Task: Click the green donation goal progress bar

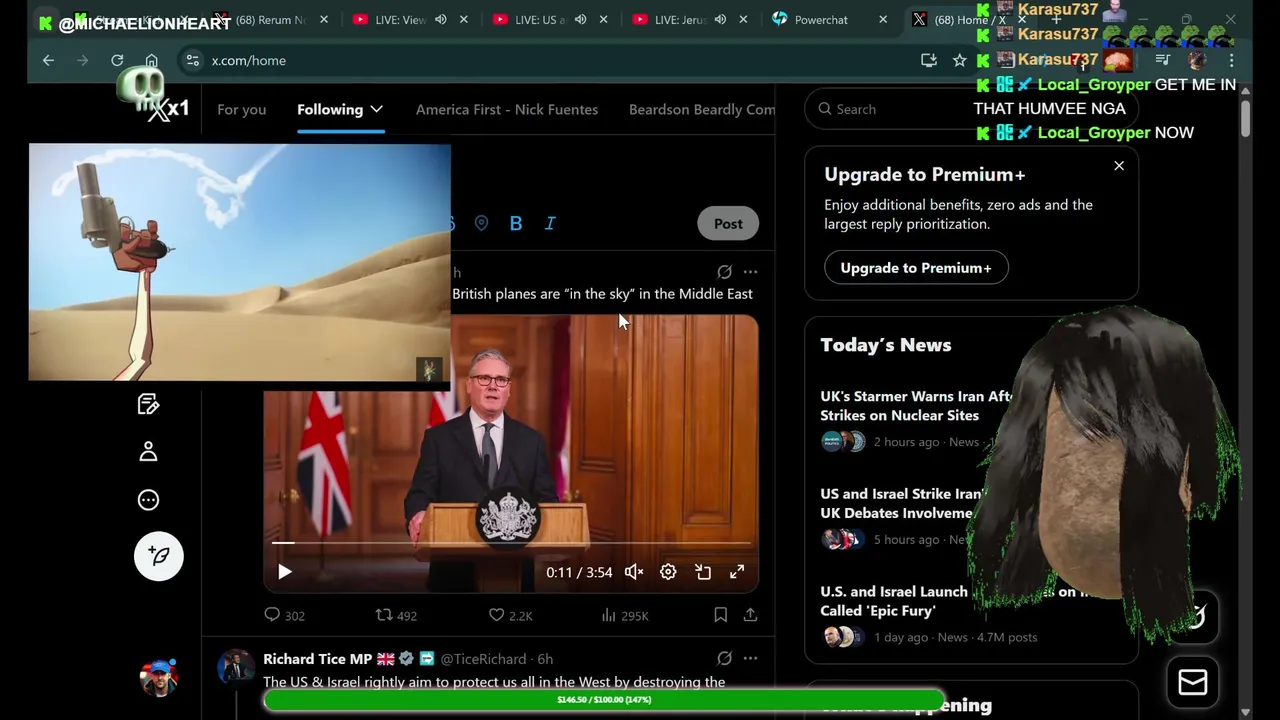Action: pyautogui.click(x=604, y=700)
